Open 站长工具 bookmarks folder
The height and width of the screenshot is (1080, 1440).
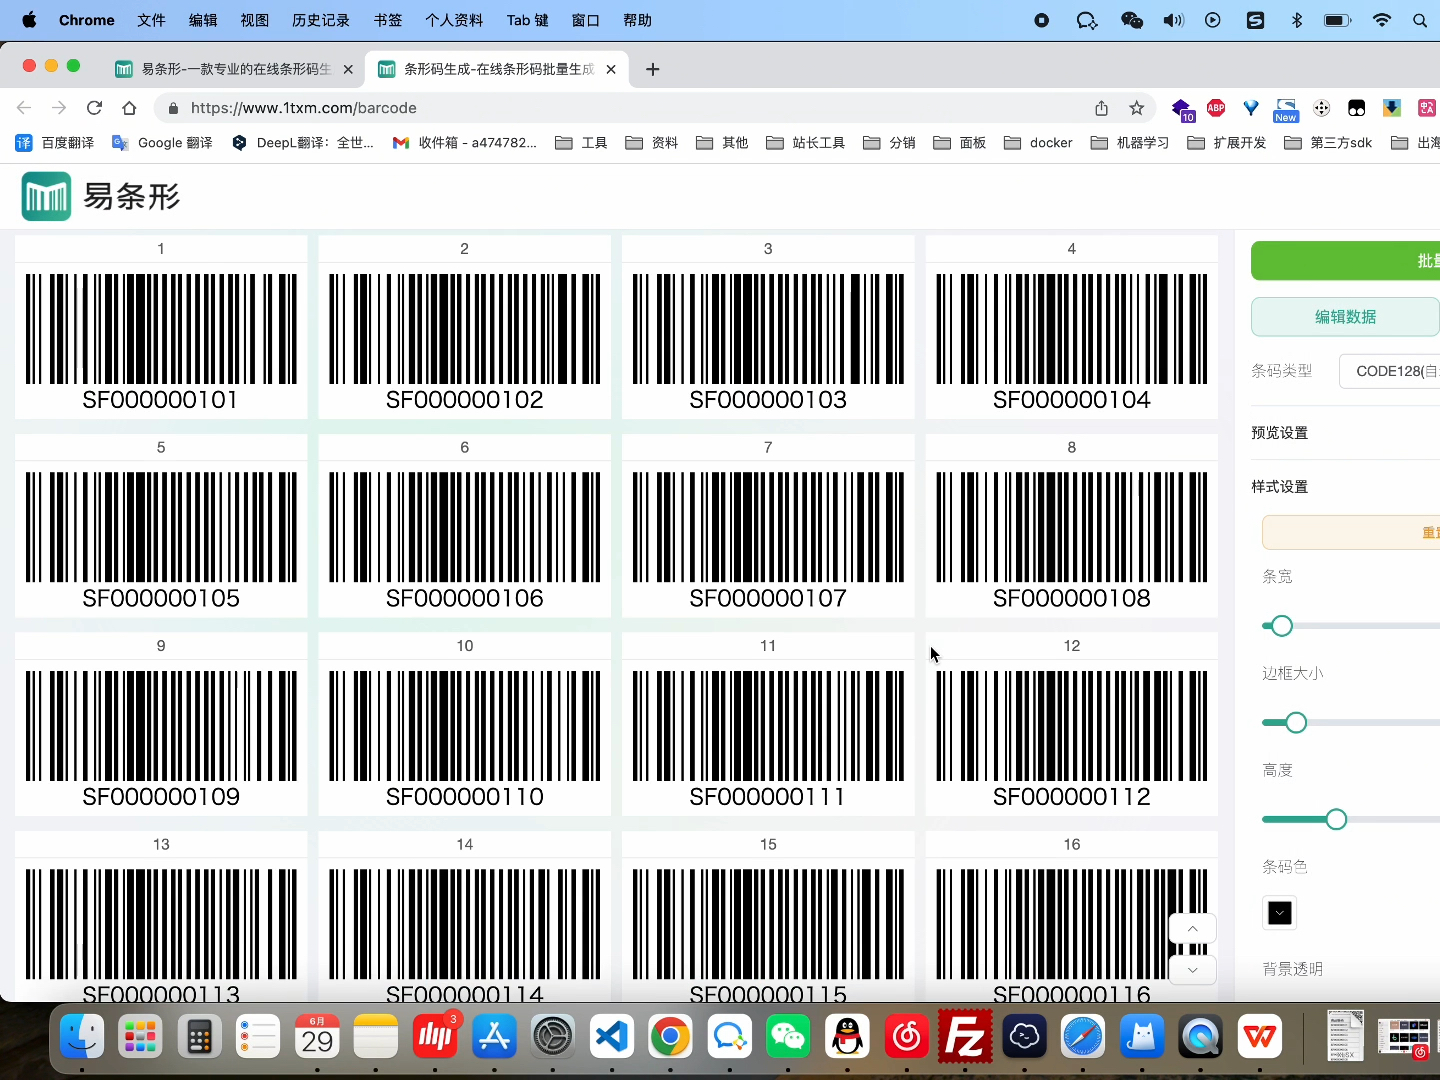coord(805,143)
